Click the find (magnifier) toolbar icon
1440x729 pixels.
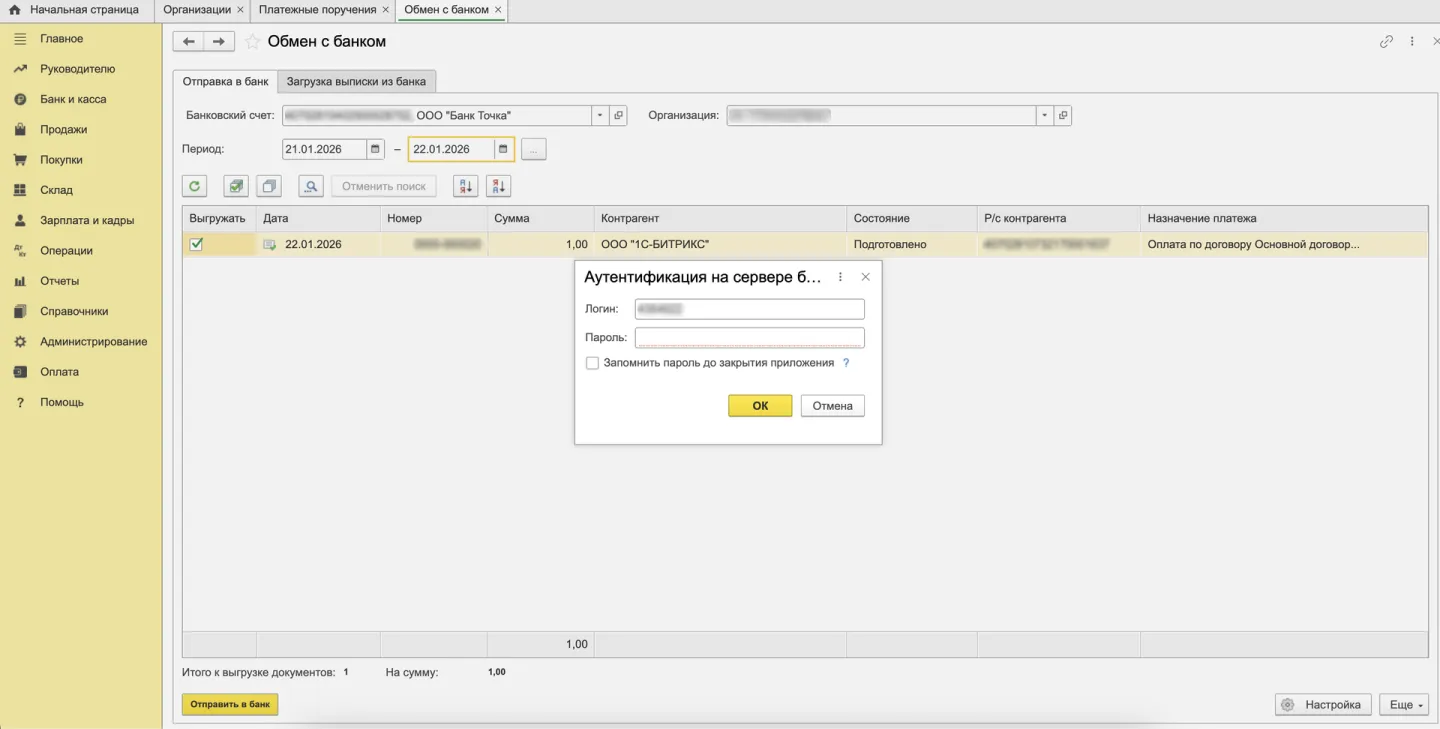(311, 186)
